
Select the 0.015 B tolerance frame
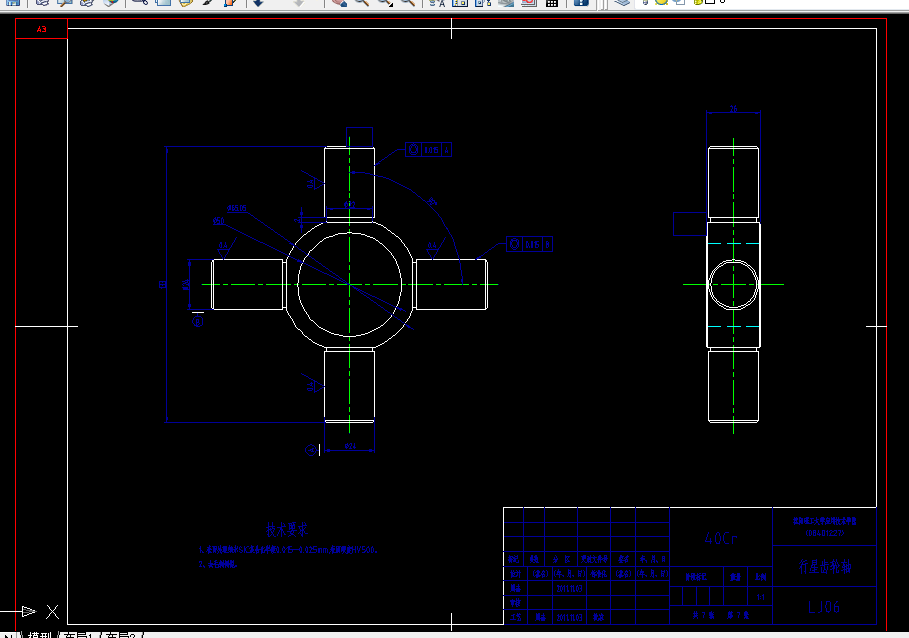pyautogui.click(x=529, y=245)
